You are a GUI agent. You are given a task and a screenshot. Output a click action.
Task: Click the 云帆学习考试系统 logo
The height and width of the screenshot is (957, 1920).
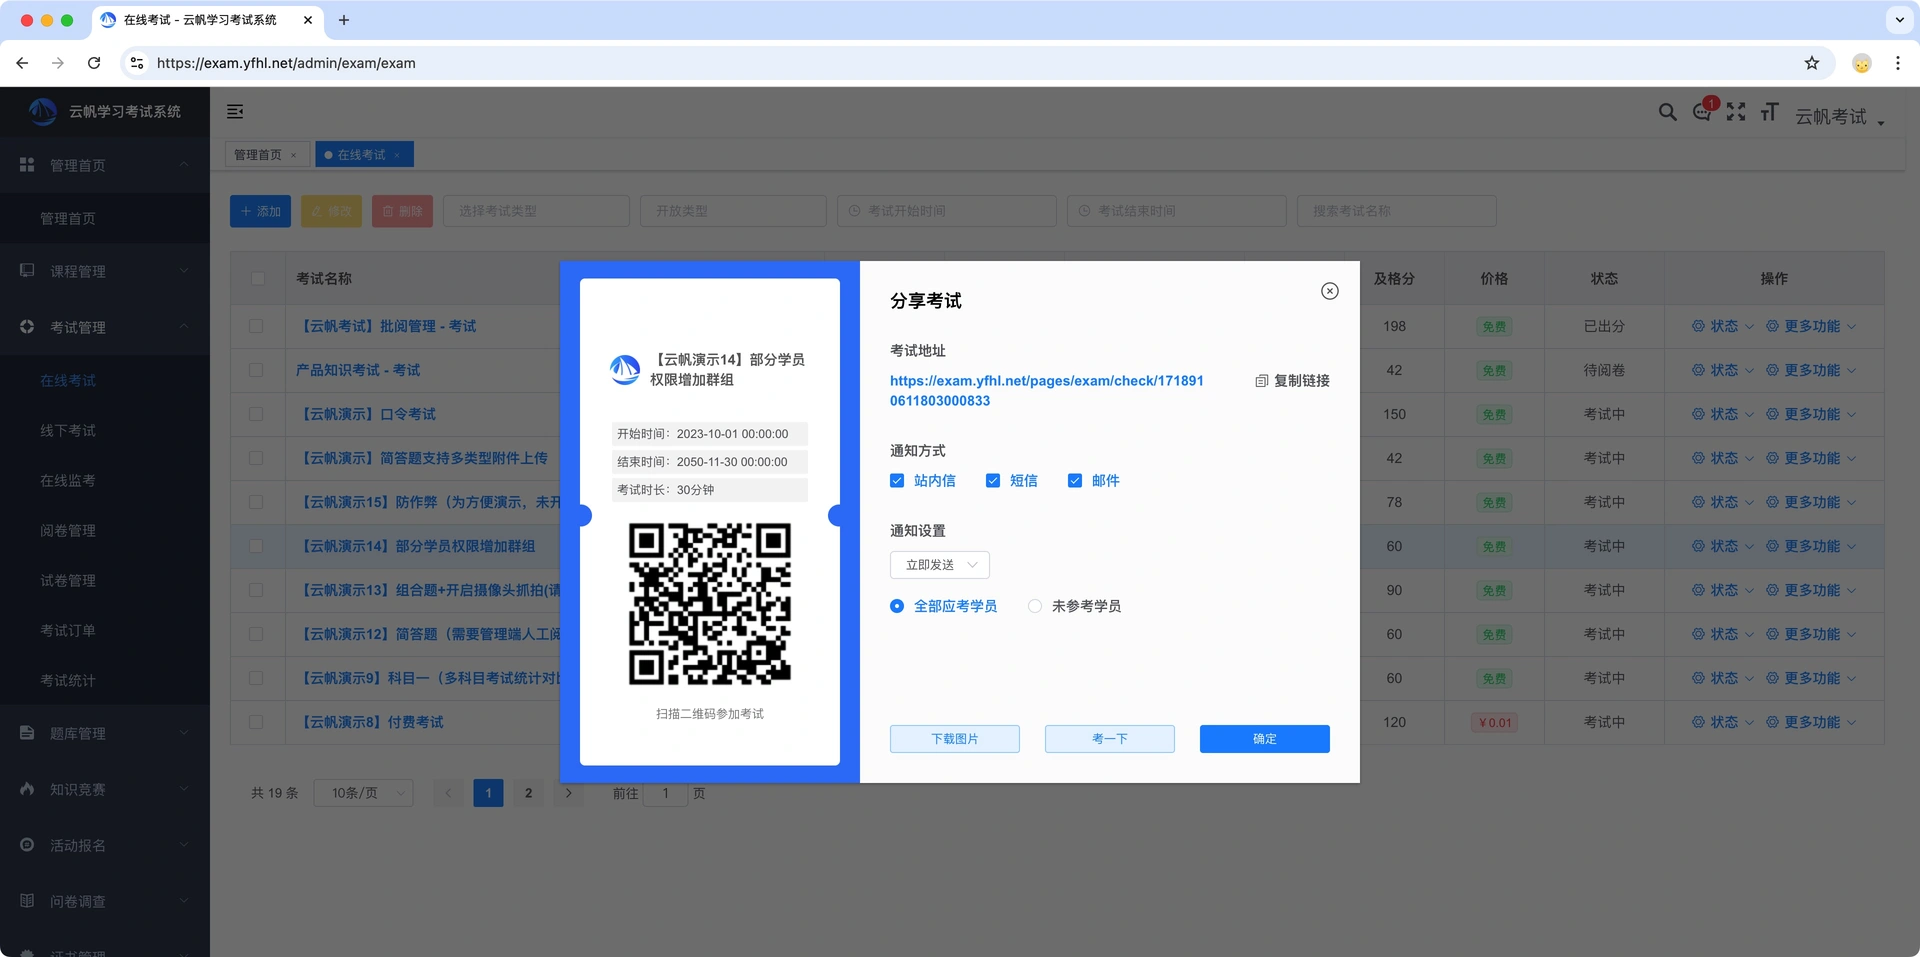pos(105,112)
